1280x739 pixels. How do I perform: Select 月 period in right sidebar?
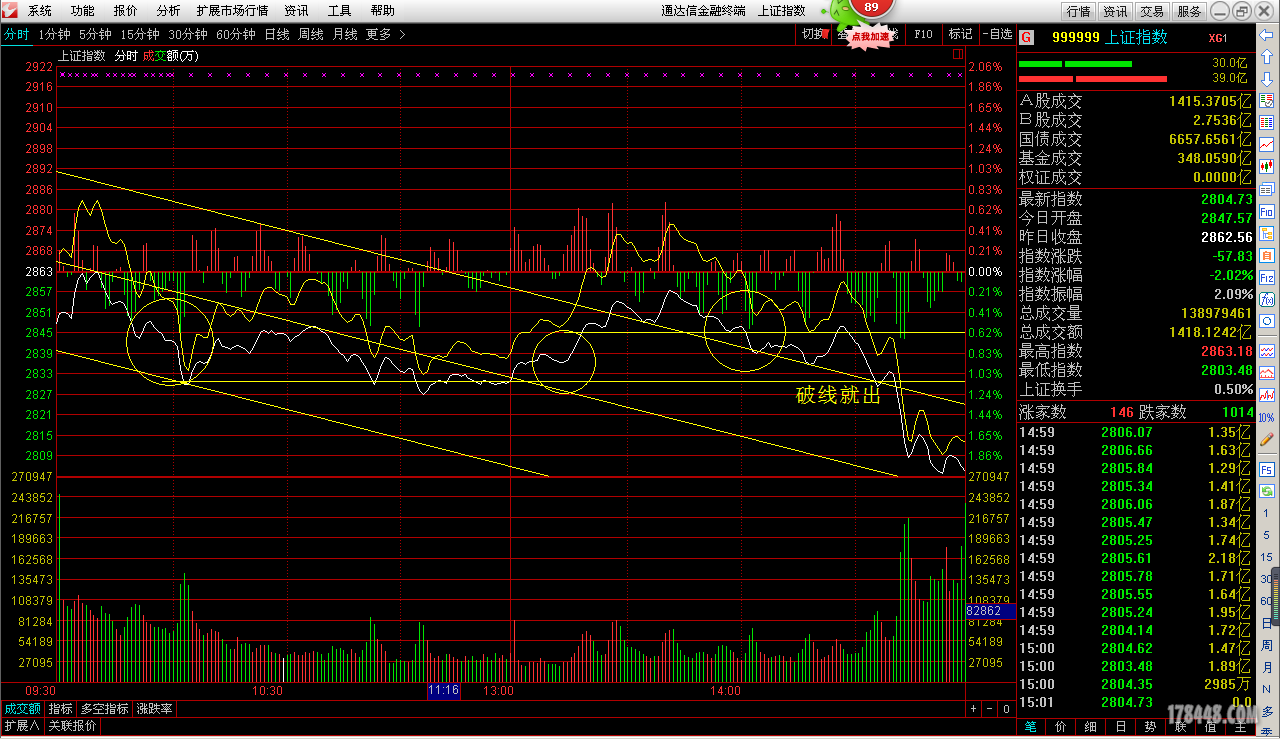click(x=1266, y=667)
